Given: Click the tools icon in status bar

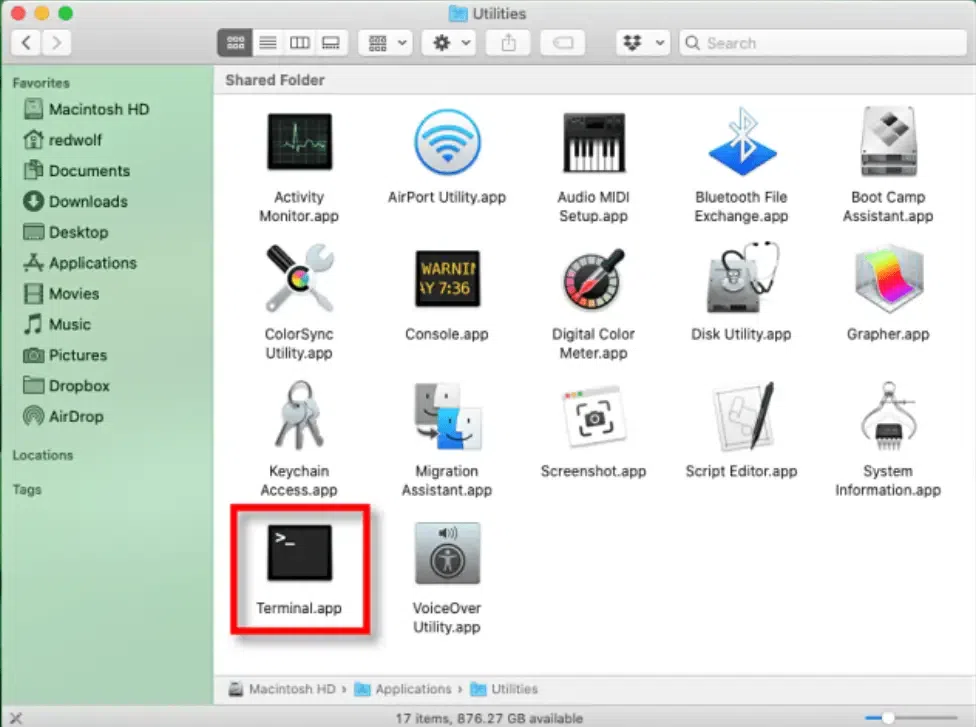Looking at the screenshot, I should pyautogui.click(x=16, y=718).
